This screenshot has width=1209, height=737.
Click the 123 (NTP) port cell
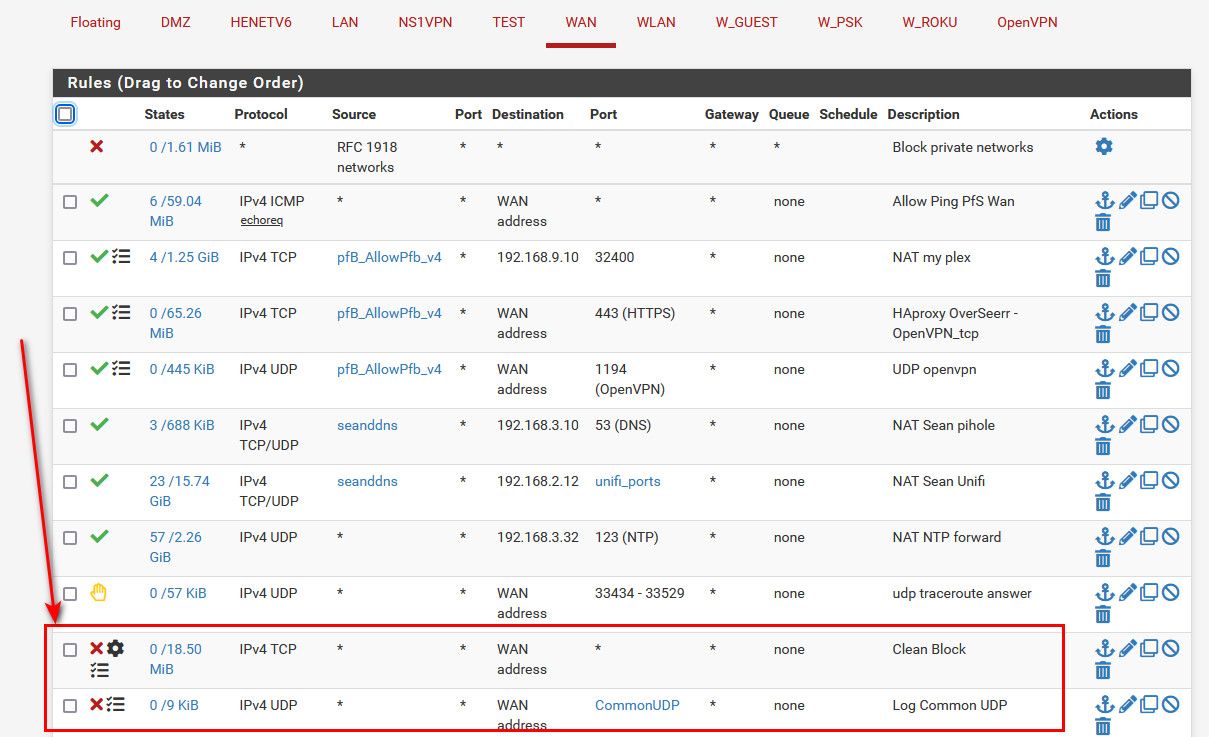tap(628, 537)
